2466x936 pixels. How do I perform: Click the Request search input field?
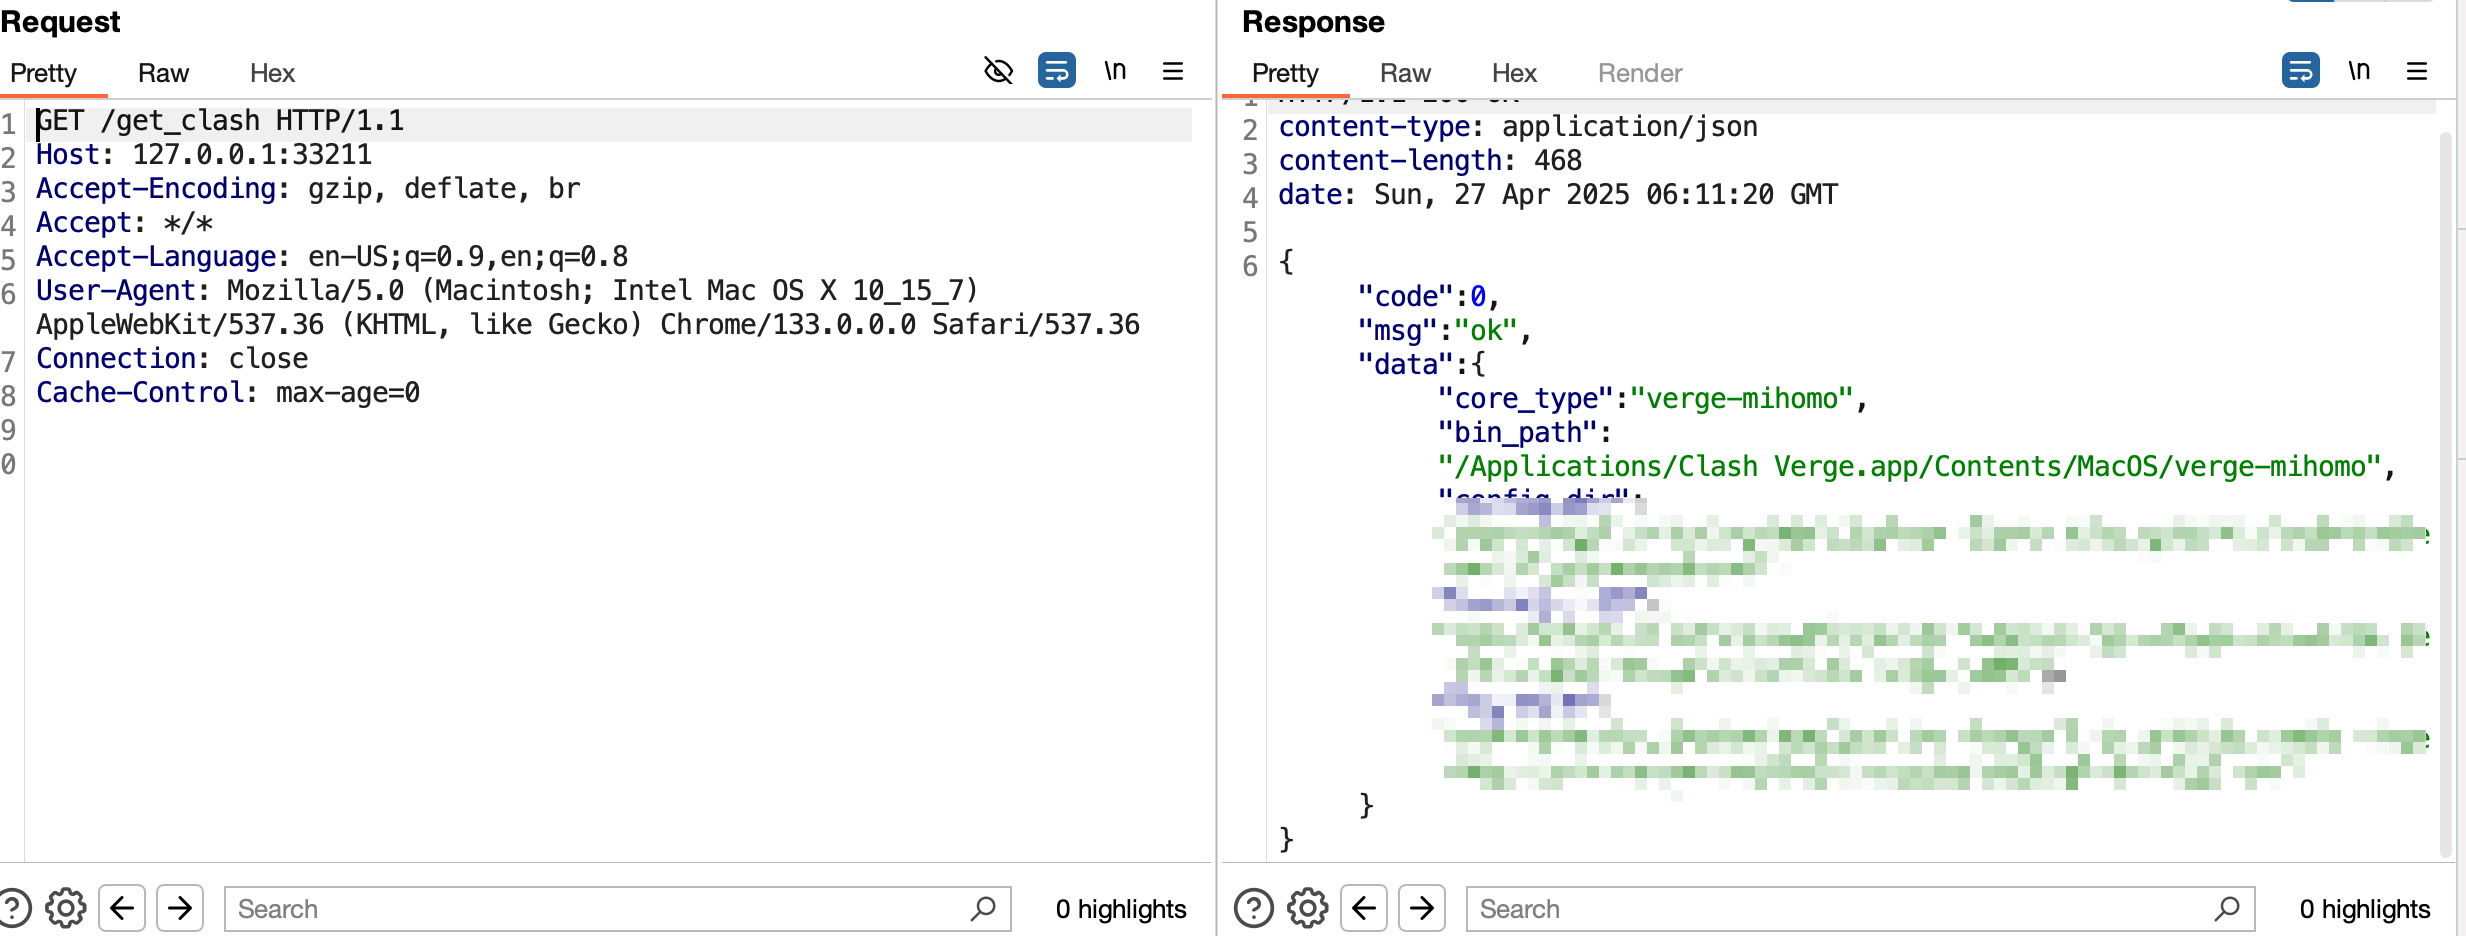[x=600, y=908]
